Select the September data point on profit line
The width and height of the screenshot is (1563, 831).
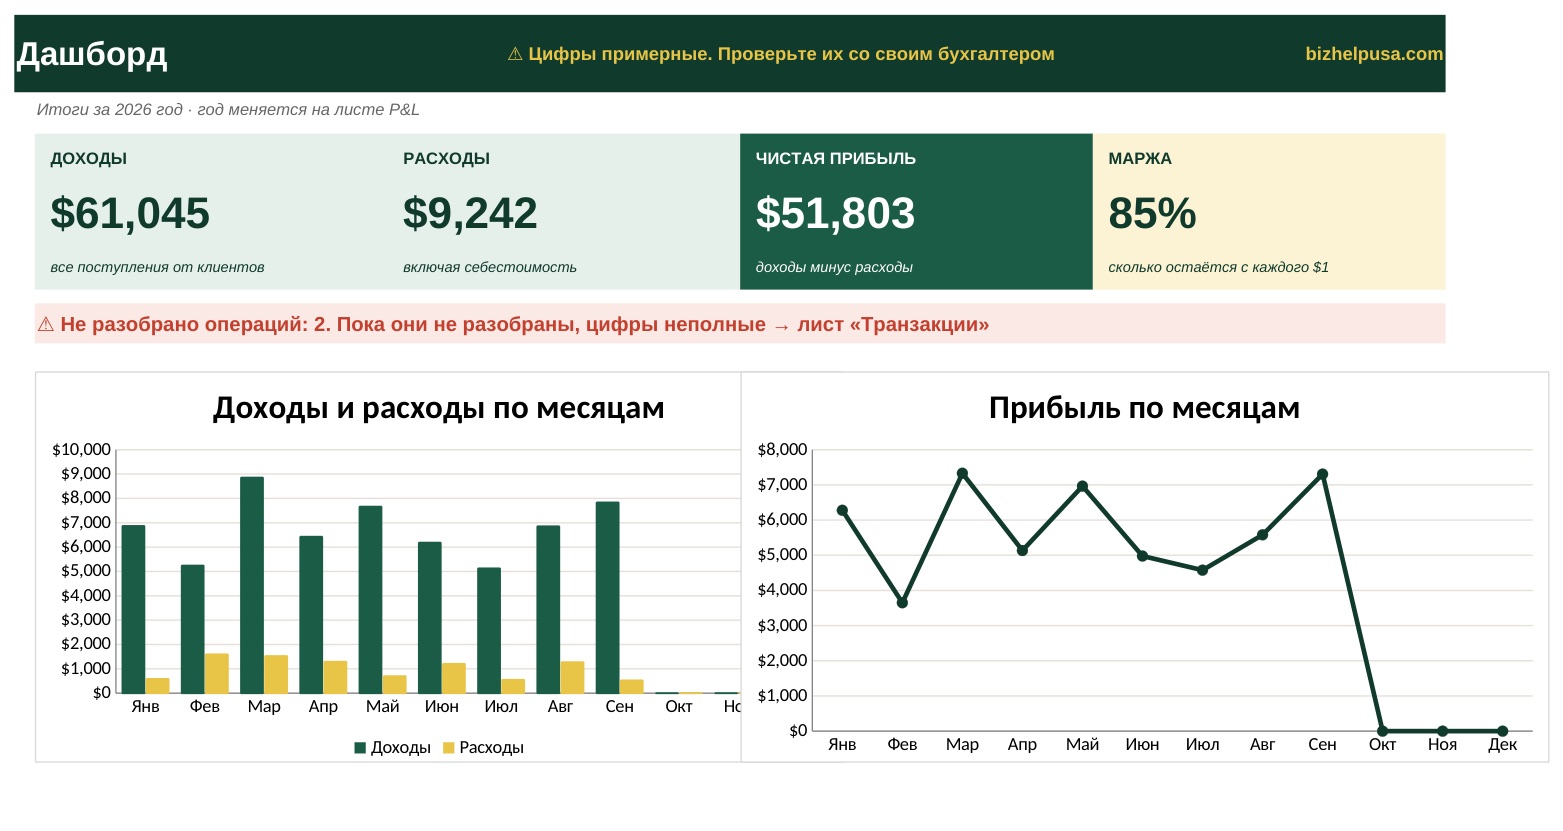pos(1322,474)
